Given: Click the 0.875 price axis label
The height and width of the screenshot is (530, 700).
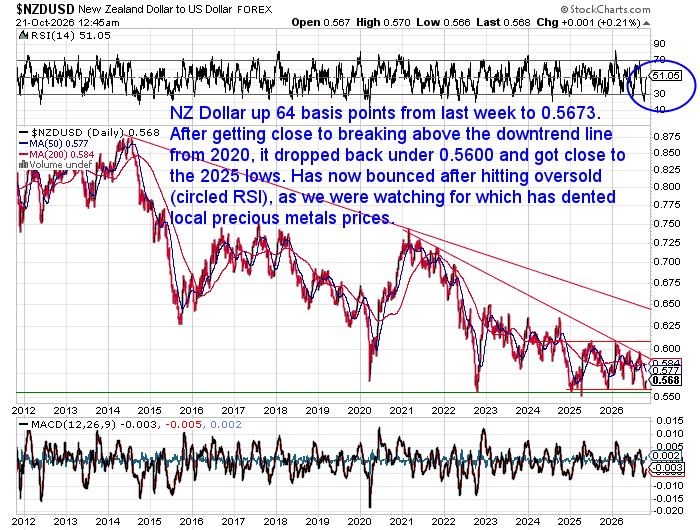Looking at the screenshot, I should coord(667,136).
